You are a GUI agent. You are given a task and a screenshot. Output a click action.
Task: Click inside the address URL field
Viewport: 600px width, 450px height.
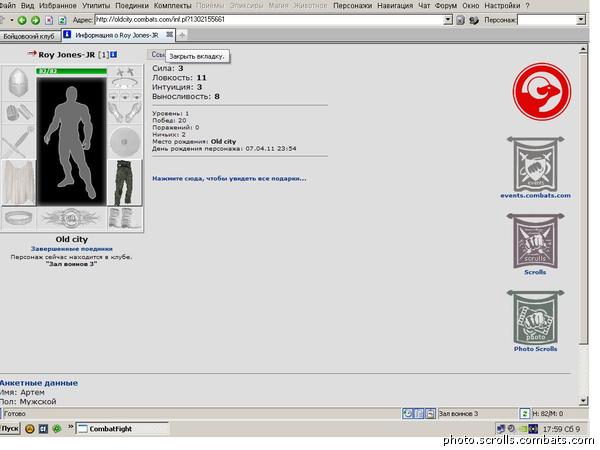pos(269,20)
